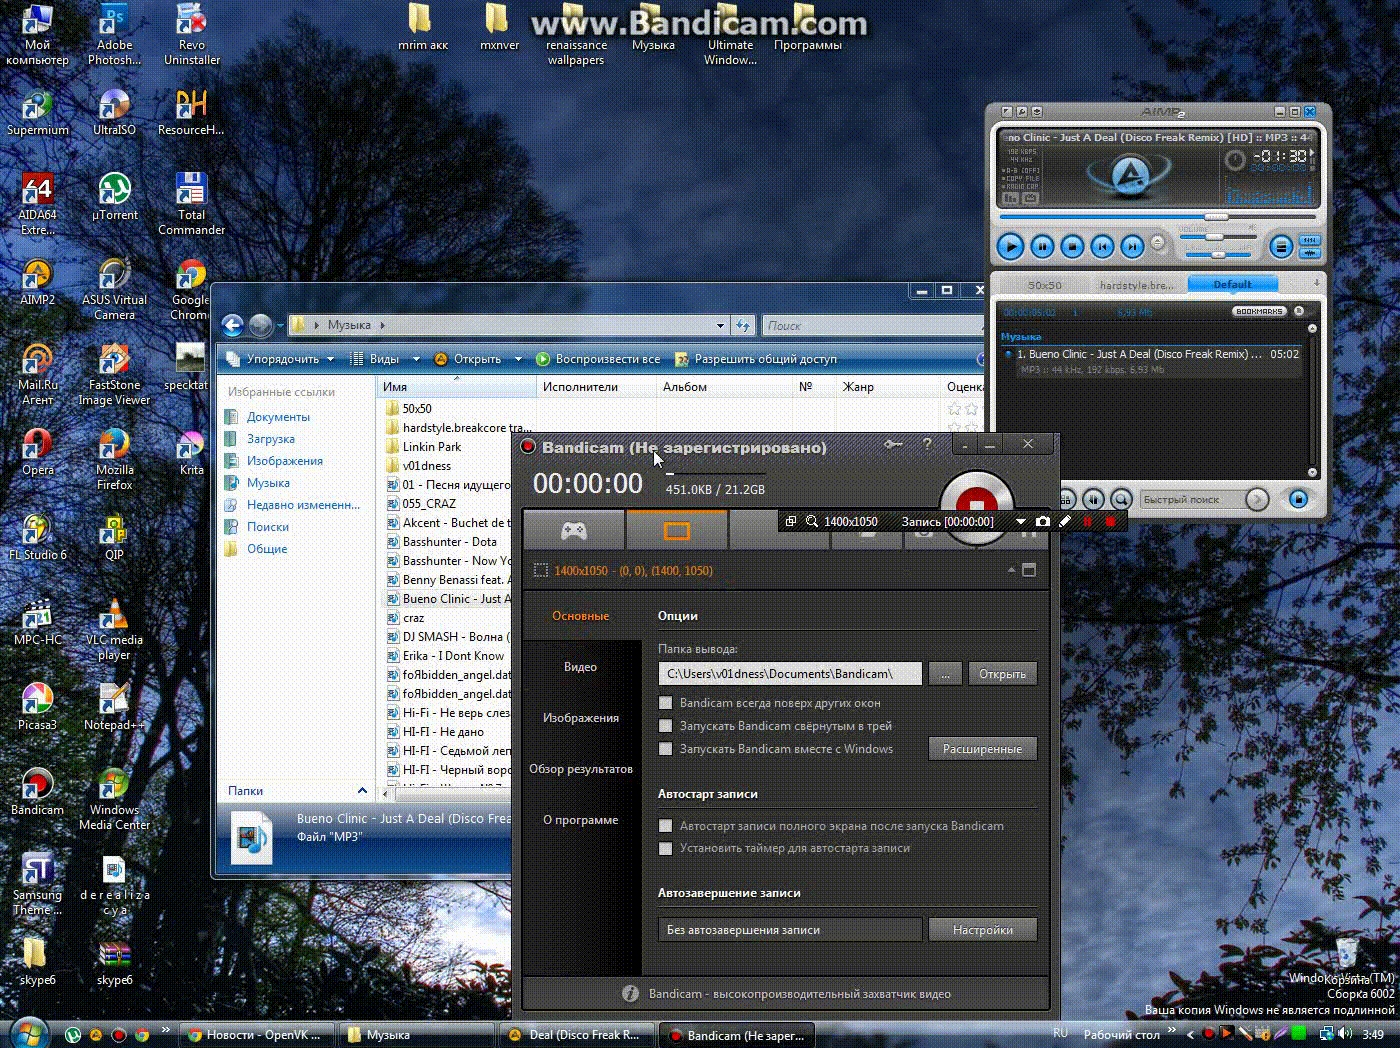Expand the capture area options arrow
This screenshot has height=1048, width=1400.
pos(1011,570)
